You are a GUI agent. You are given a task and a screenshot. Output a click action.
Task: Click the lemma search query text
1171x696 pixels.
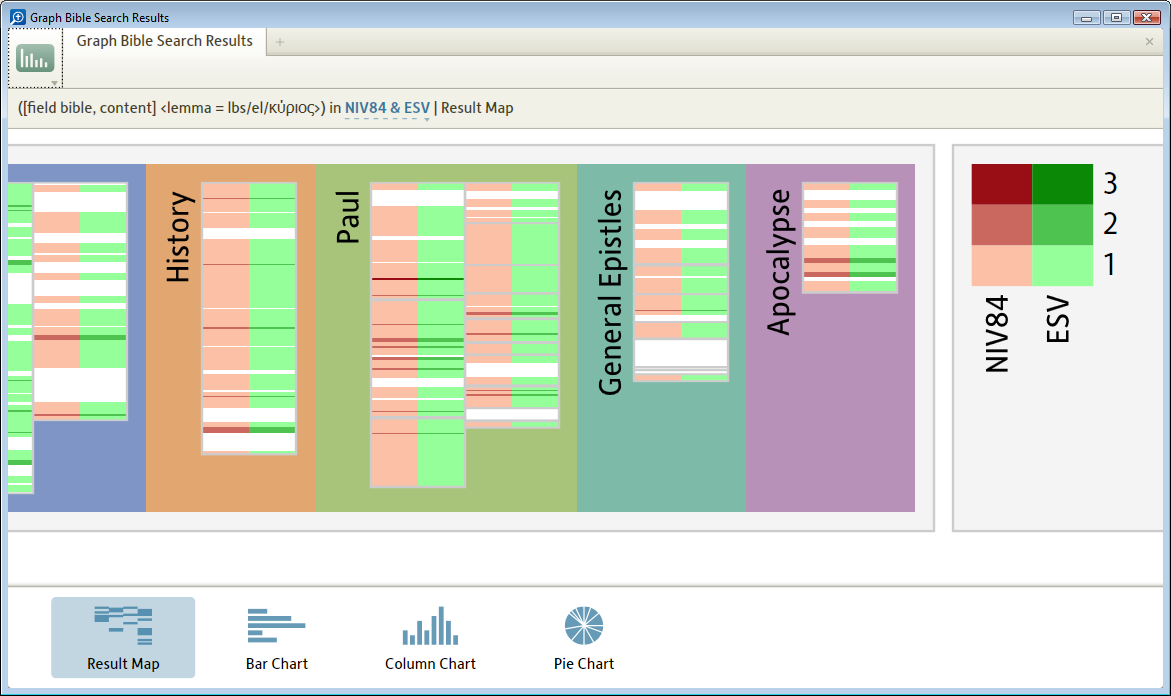pyautogui.click(x=171, y=108)
